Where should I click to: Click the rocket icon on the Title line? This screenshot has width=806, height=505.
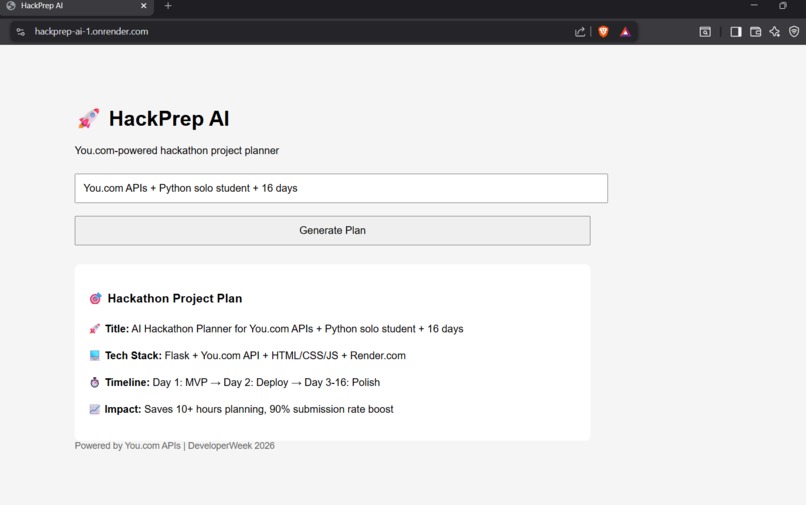coord(95,329)
